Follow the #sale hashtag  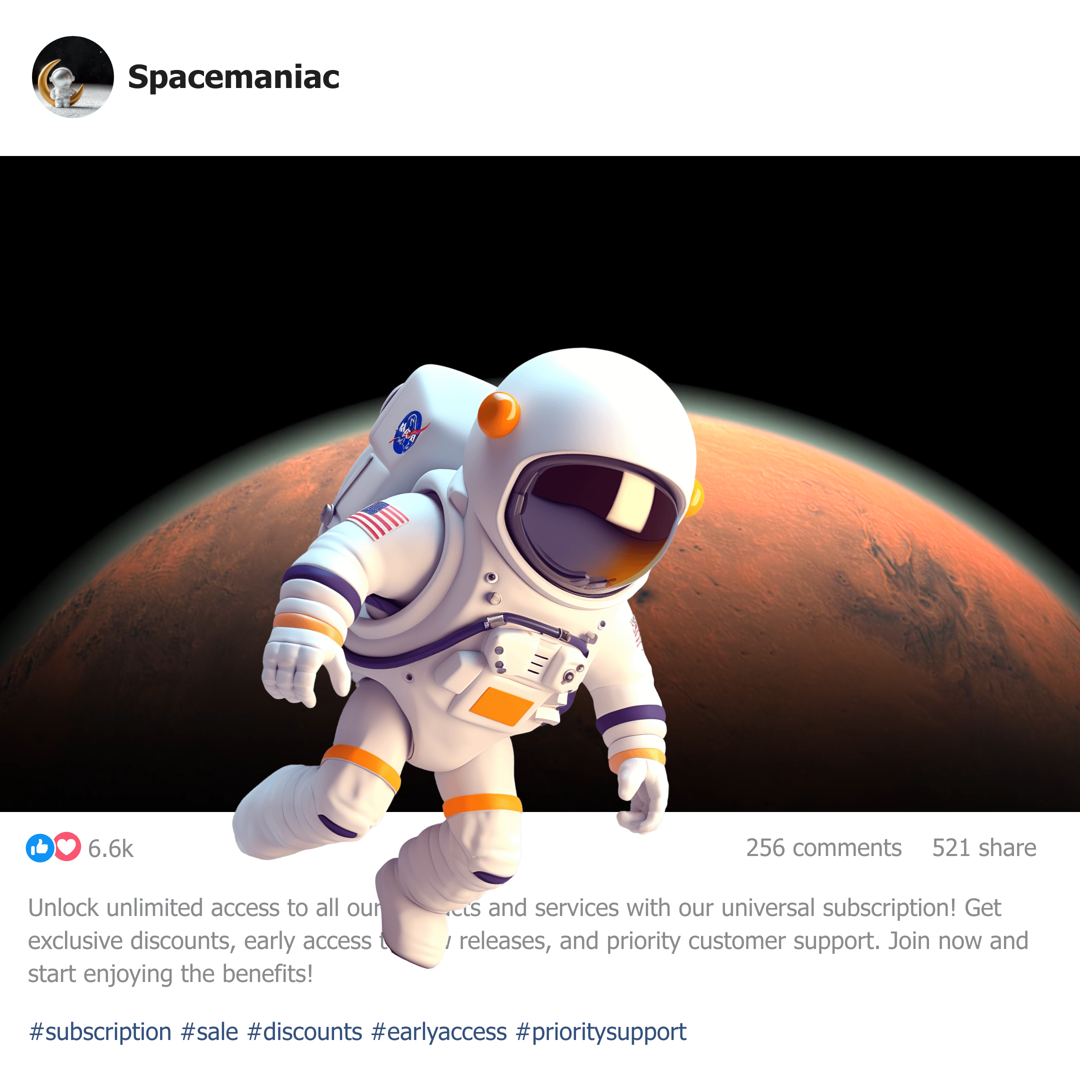pos(209,1032)
